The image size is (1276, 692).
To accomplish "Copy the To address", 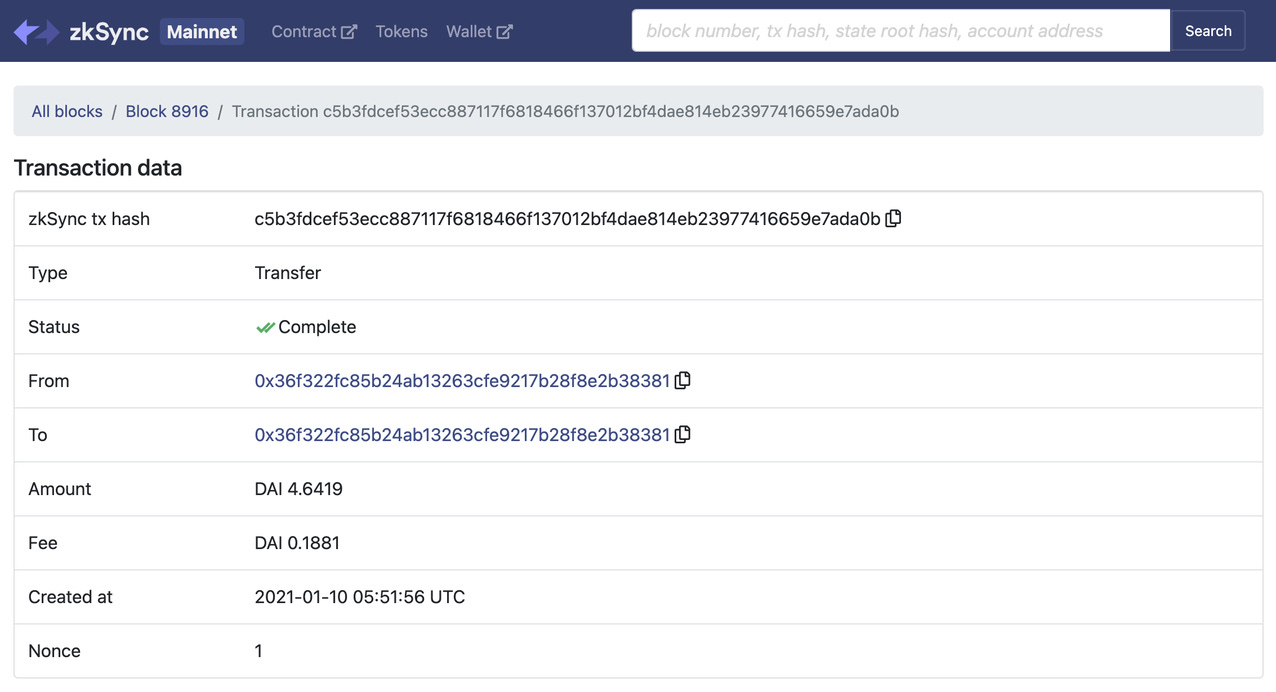I will pyautogui.click(x=683, y=434).
